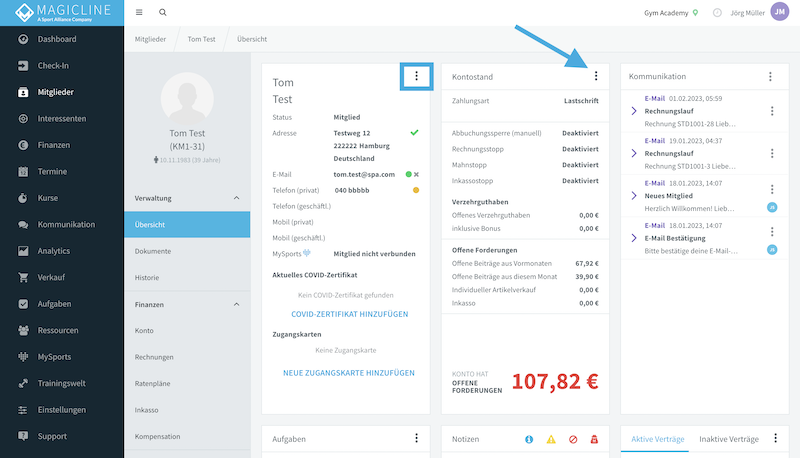Click the yellow warning icon in Notizen
Screen dimensions: 800x458
[551, 439]
